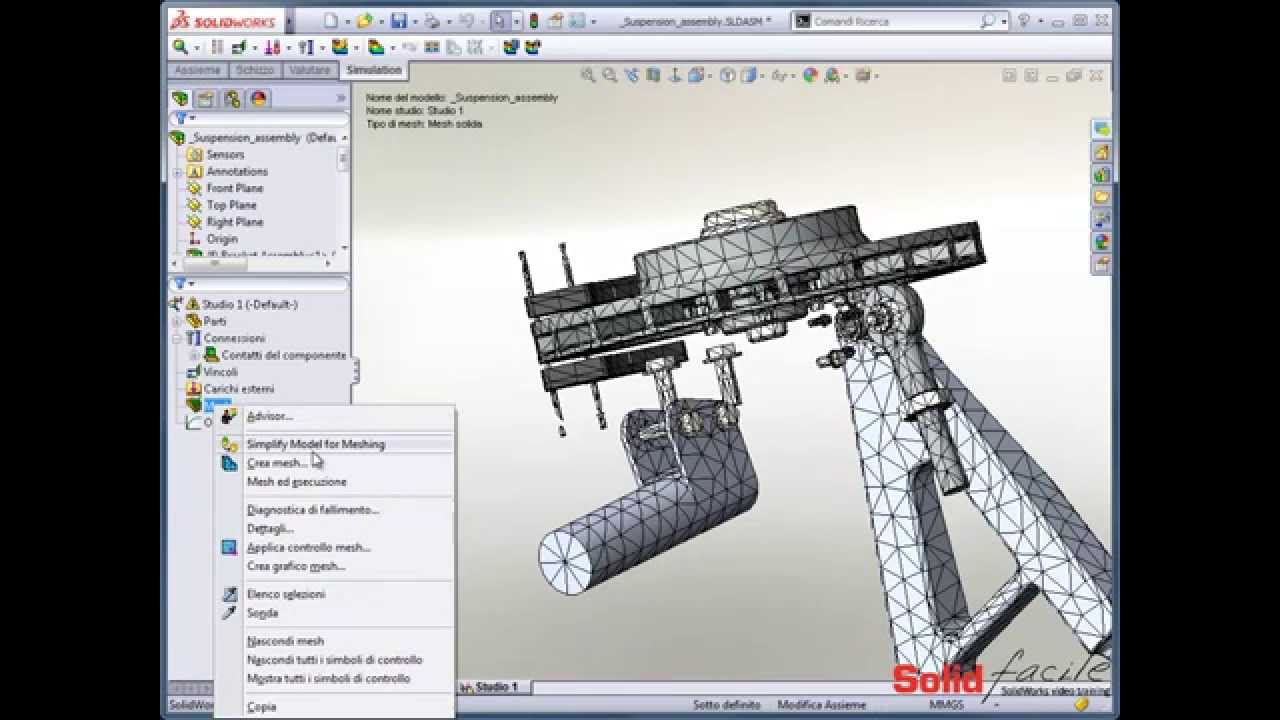Click the Undo arrow icon

coord(466,20)
